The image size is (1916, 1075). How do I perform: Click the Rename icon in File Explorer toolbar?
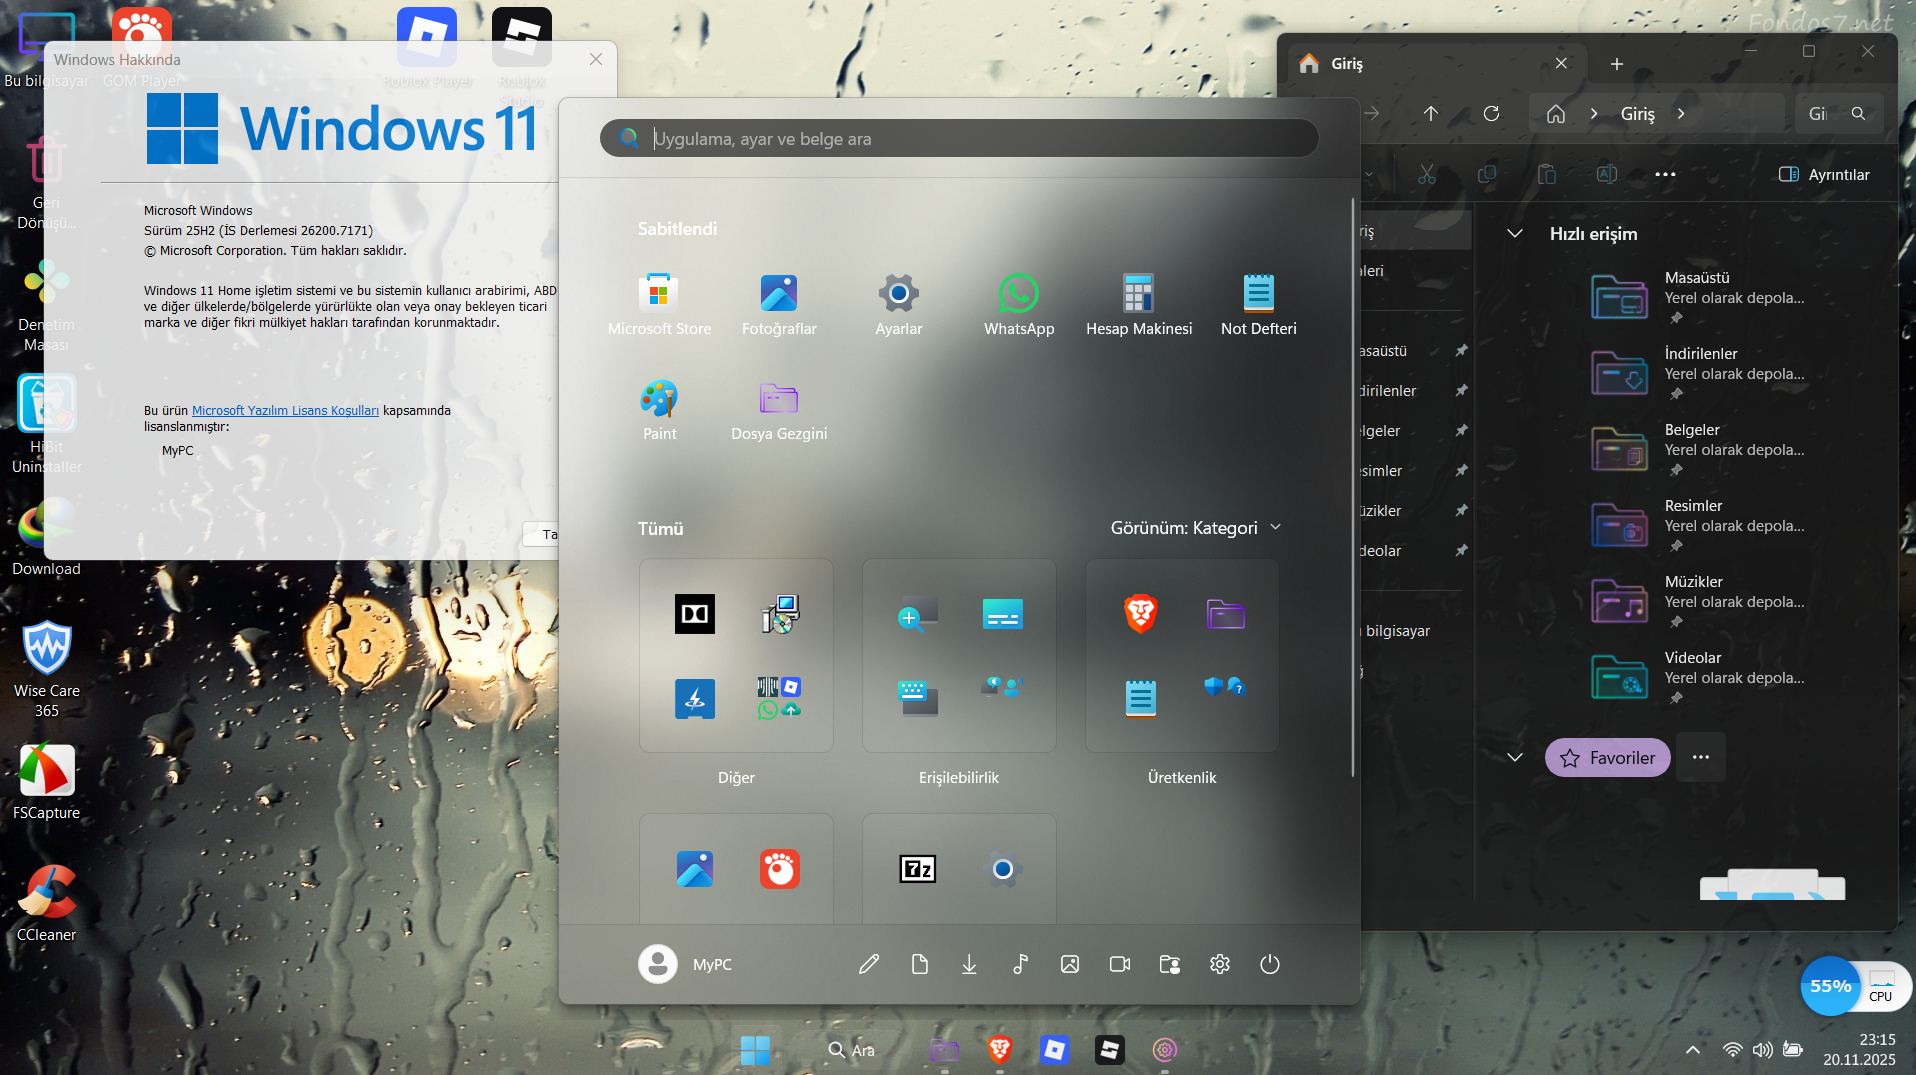(x=1607, y=174)
